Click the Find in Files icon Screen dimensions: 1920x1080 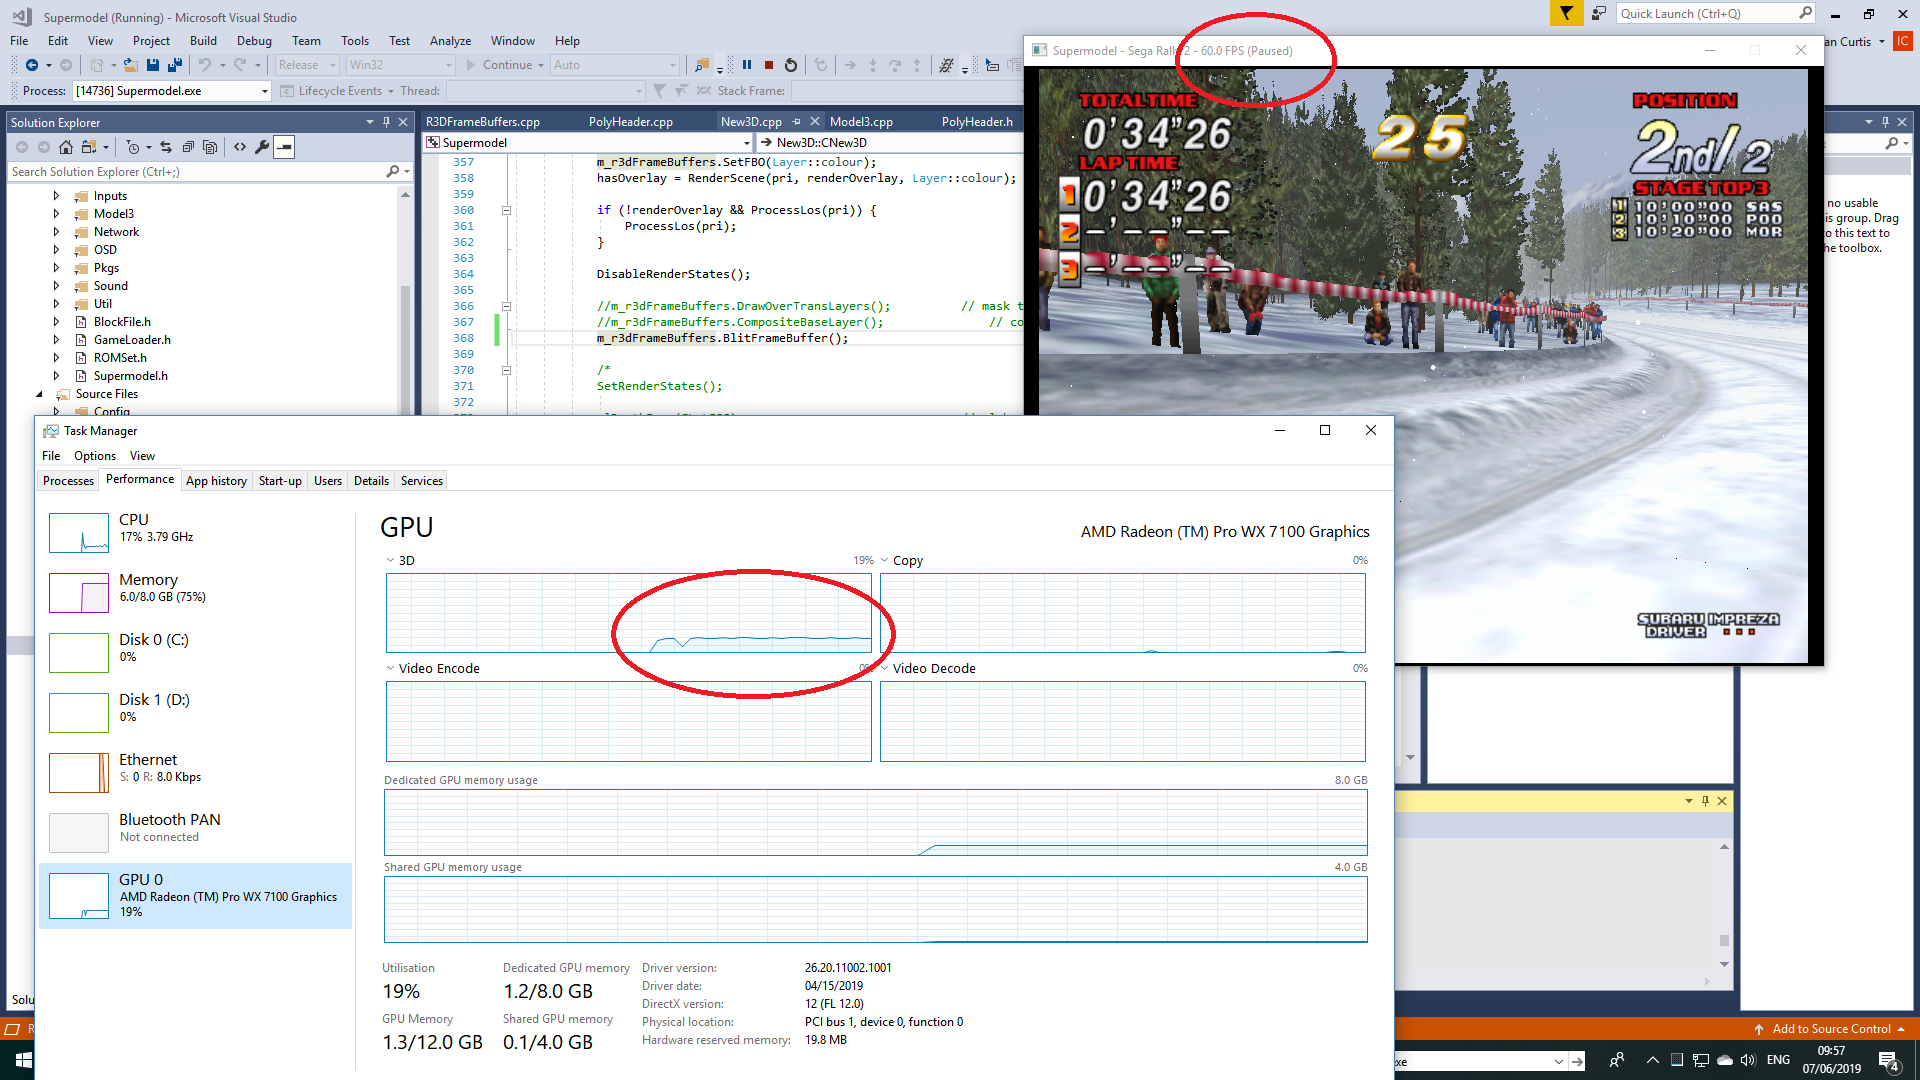click(702, 65)
